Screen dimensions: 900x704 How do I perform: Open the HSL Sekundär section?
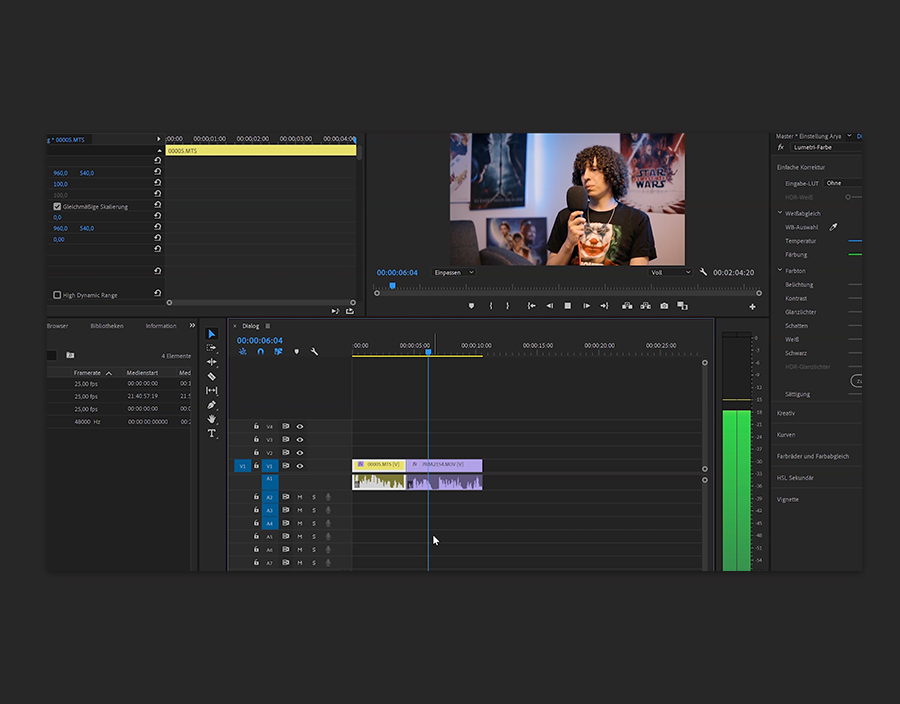click(x=795, y=478)
